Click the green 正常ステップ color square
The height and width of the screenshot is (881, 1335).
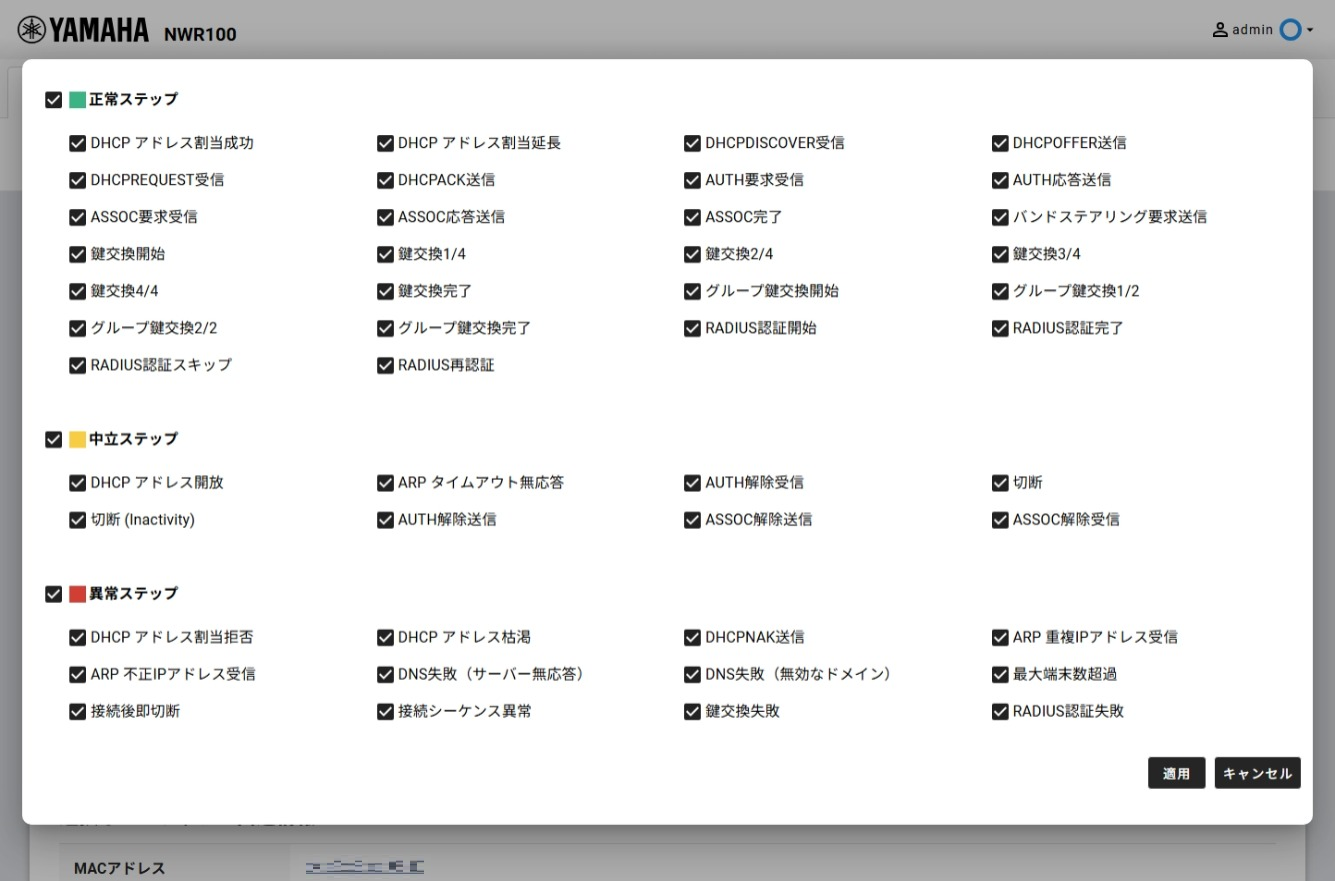[77, 100]
